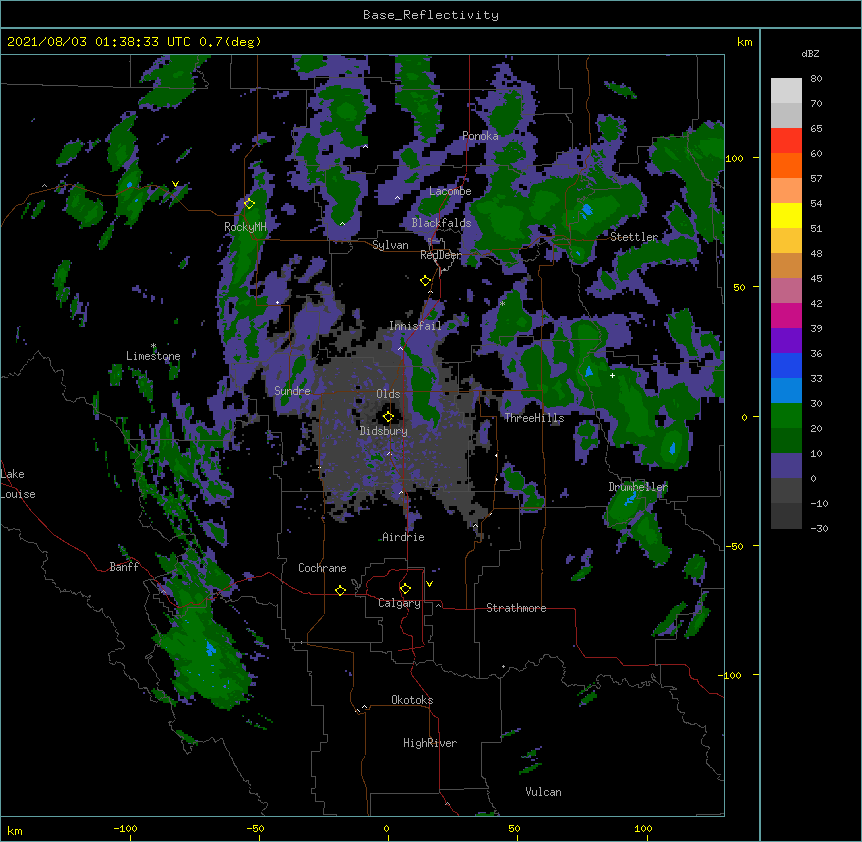Click the RedDeer city label
This screenshot has width=862, height=842.
[441, 255]
